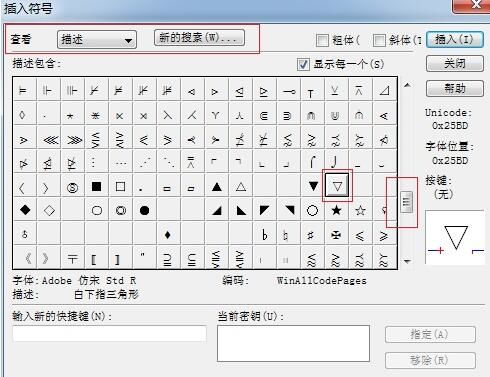Open the 描述 view dropdown

[97, 40]
